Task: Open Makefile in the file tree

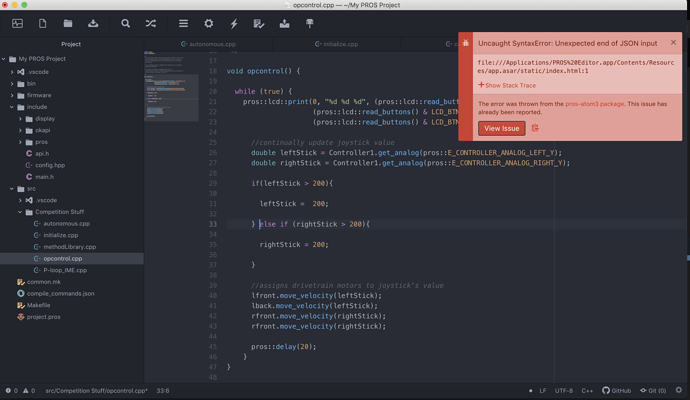Action: 38,305
